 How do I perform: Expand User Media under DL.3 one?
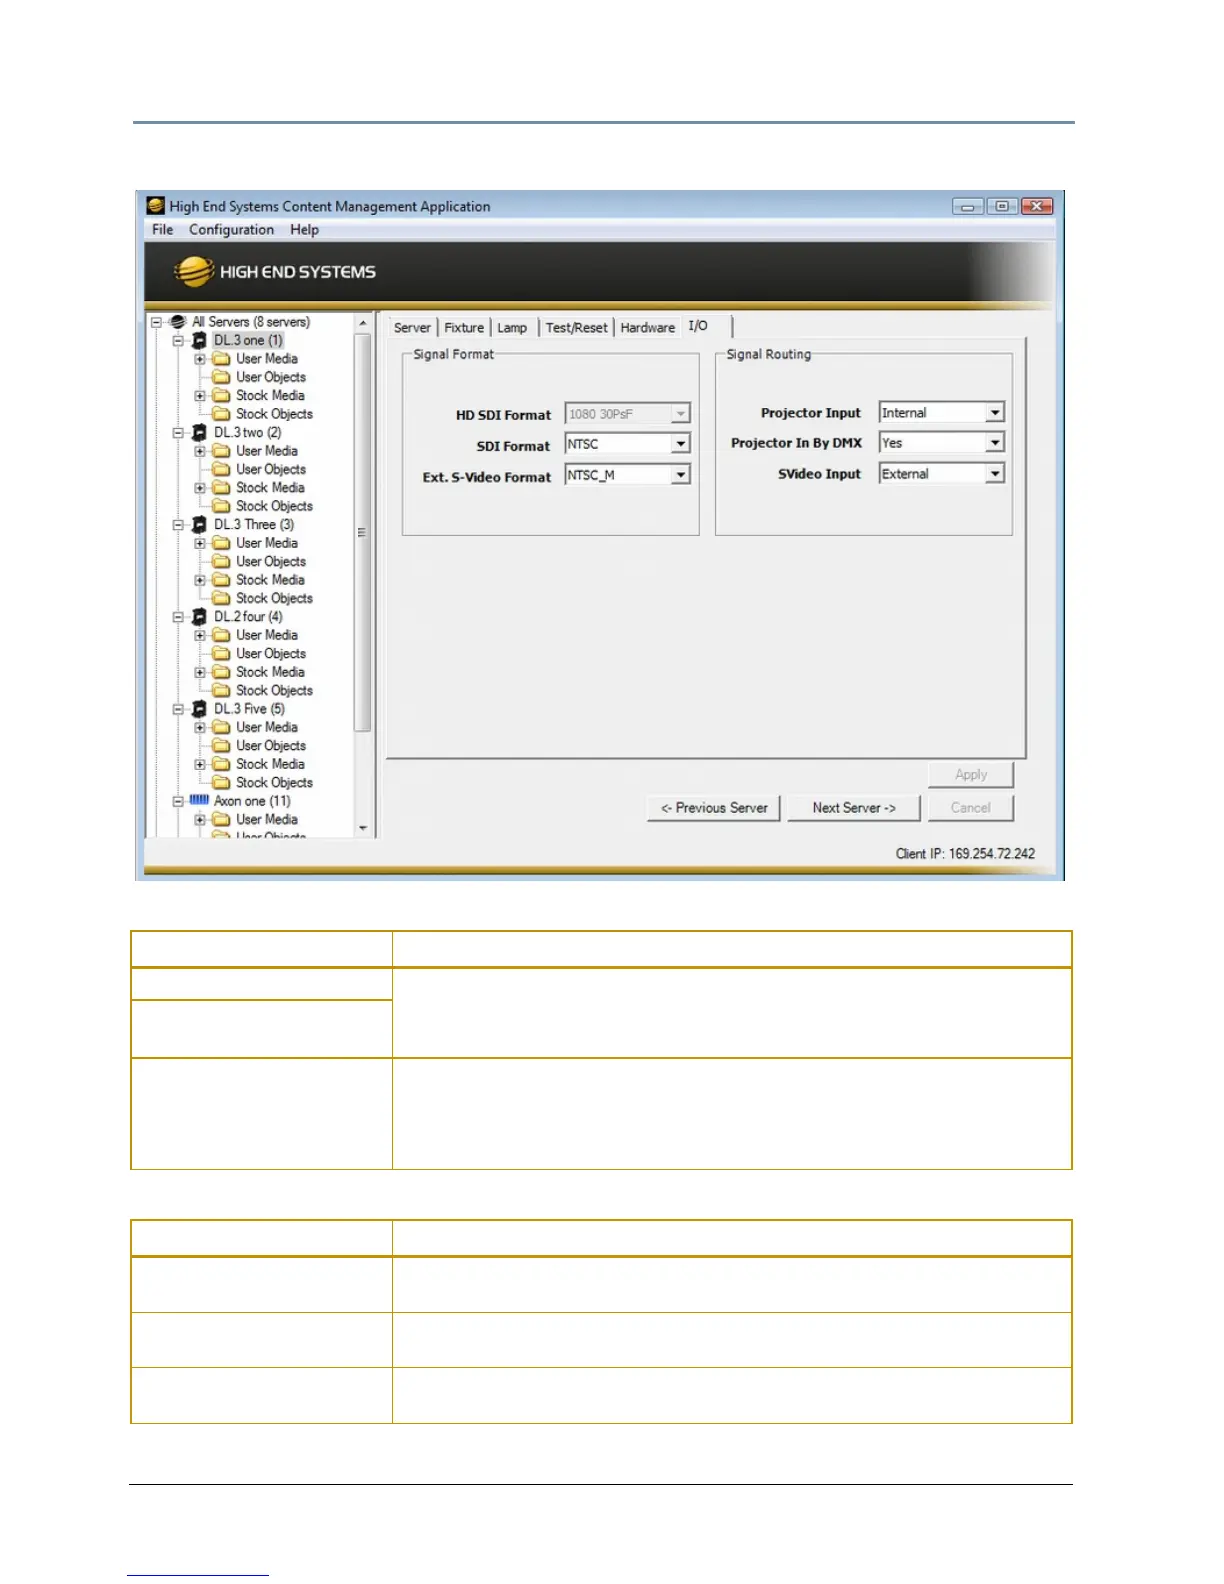click(200, 359)
